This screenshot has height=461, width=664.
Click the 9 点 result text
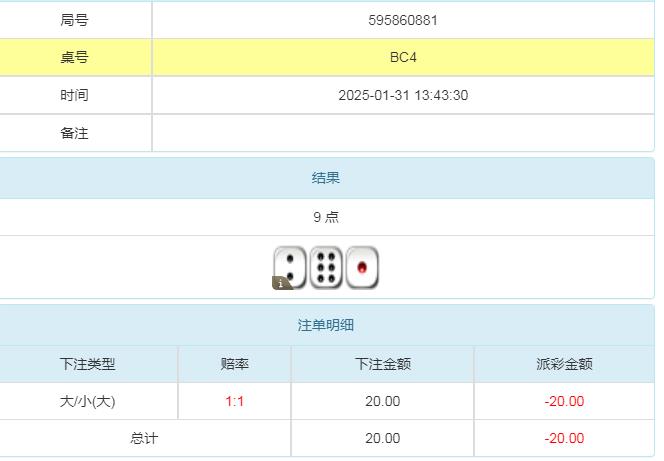[326, 216]
